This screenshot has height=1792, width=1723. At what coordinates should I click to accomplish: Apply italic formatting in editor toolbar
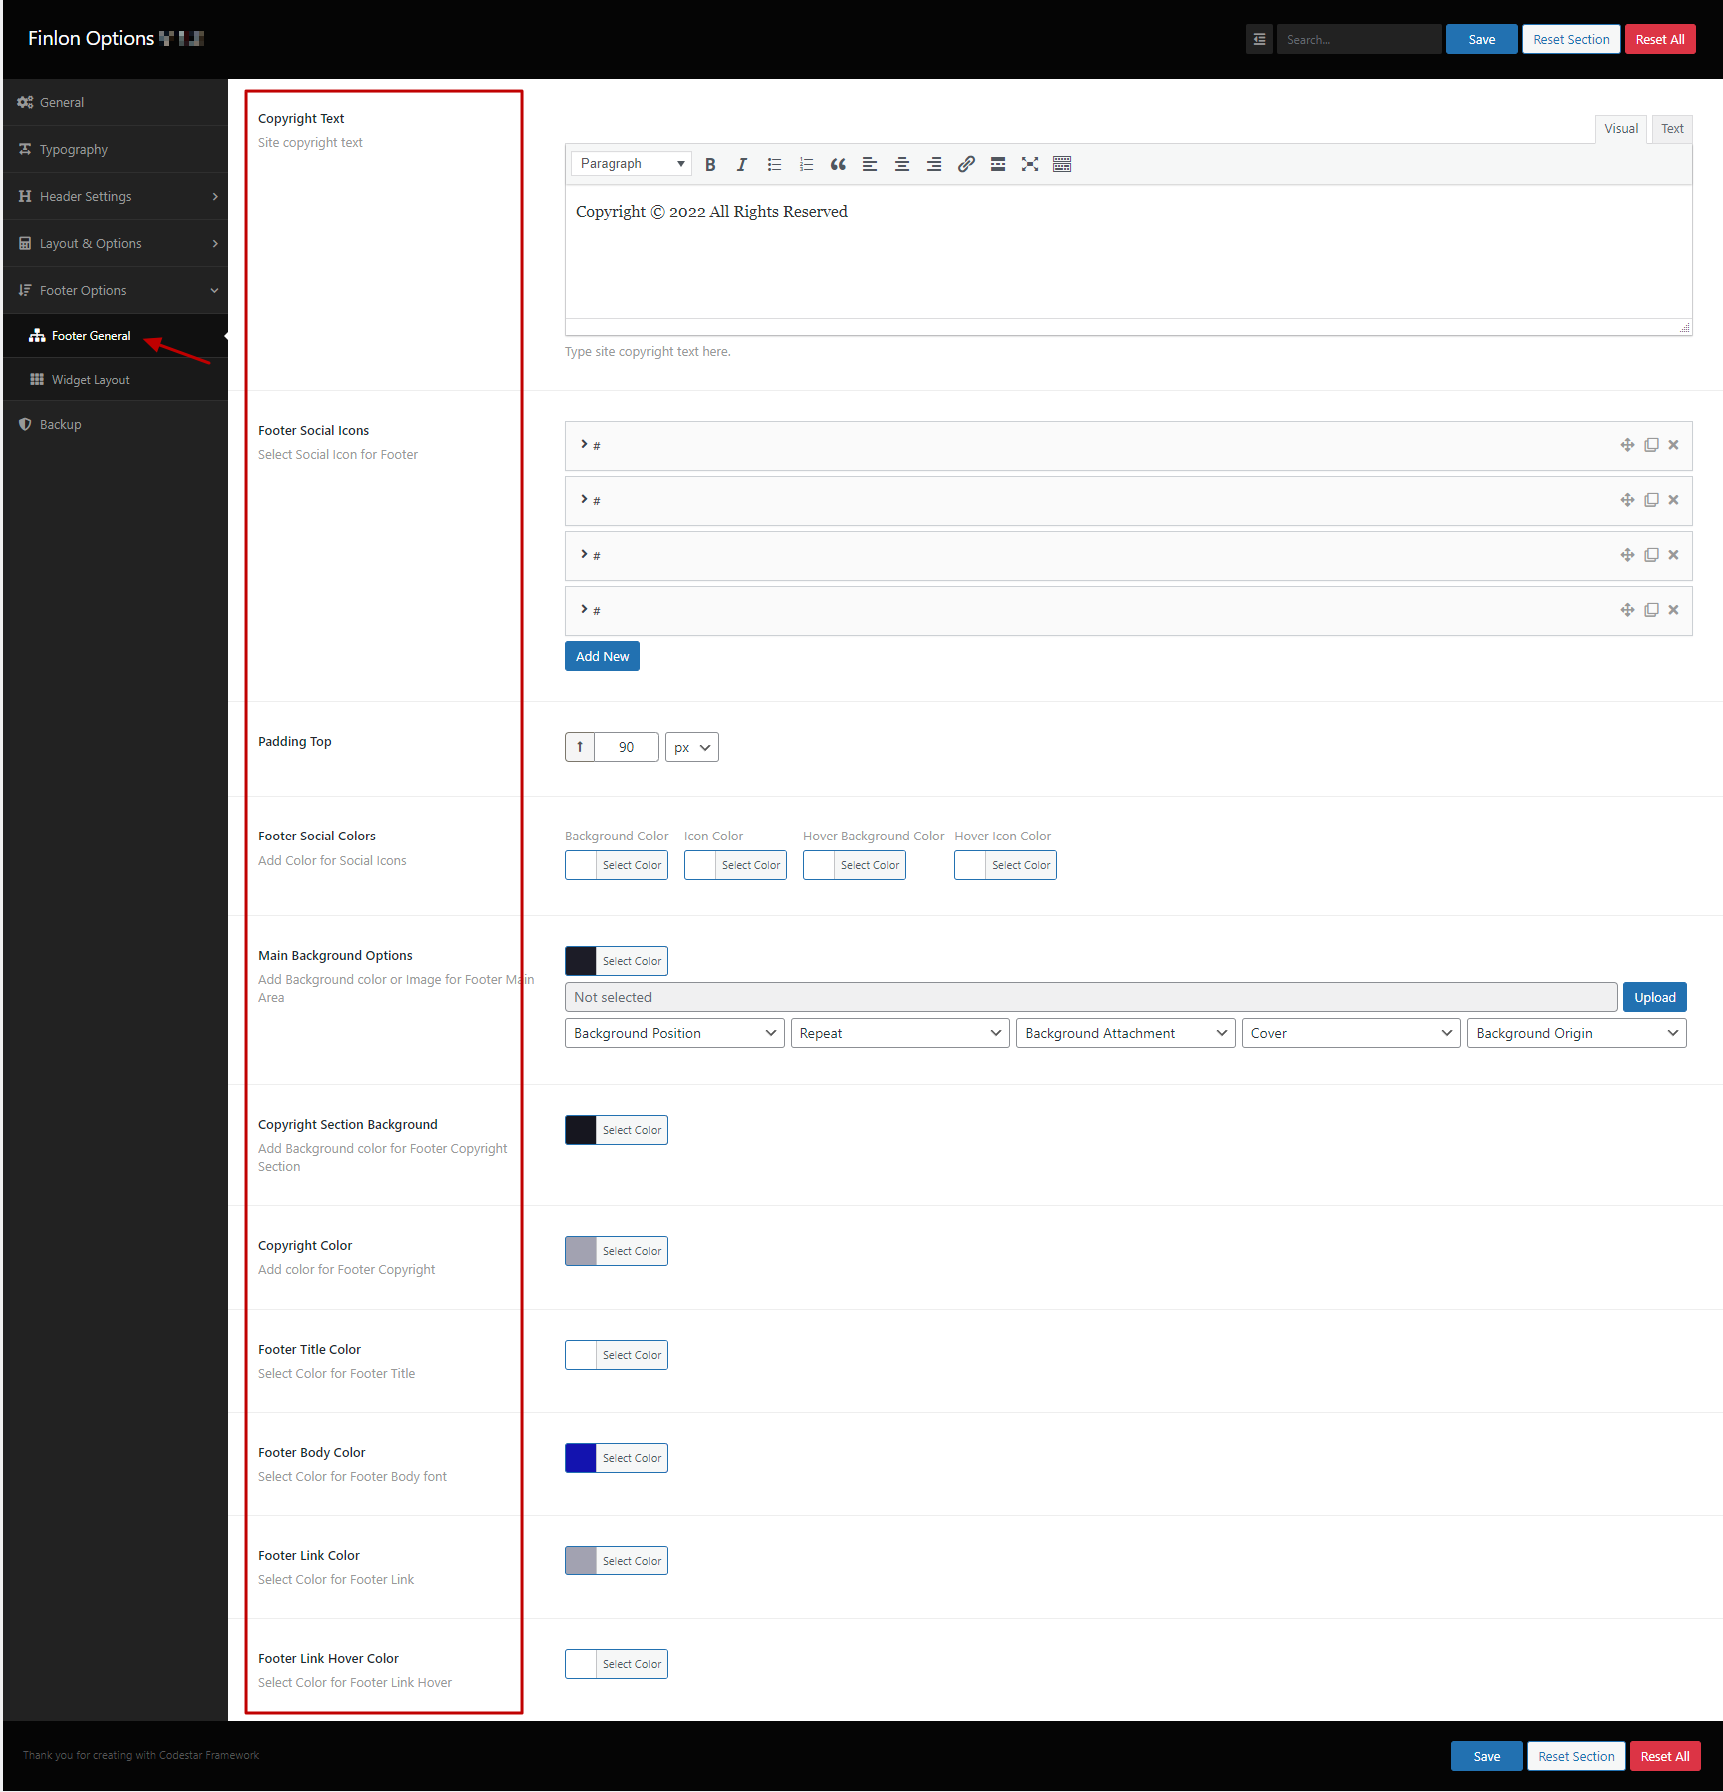point(741,165)
